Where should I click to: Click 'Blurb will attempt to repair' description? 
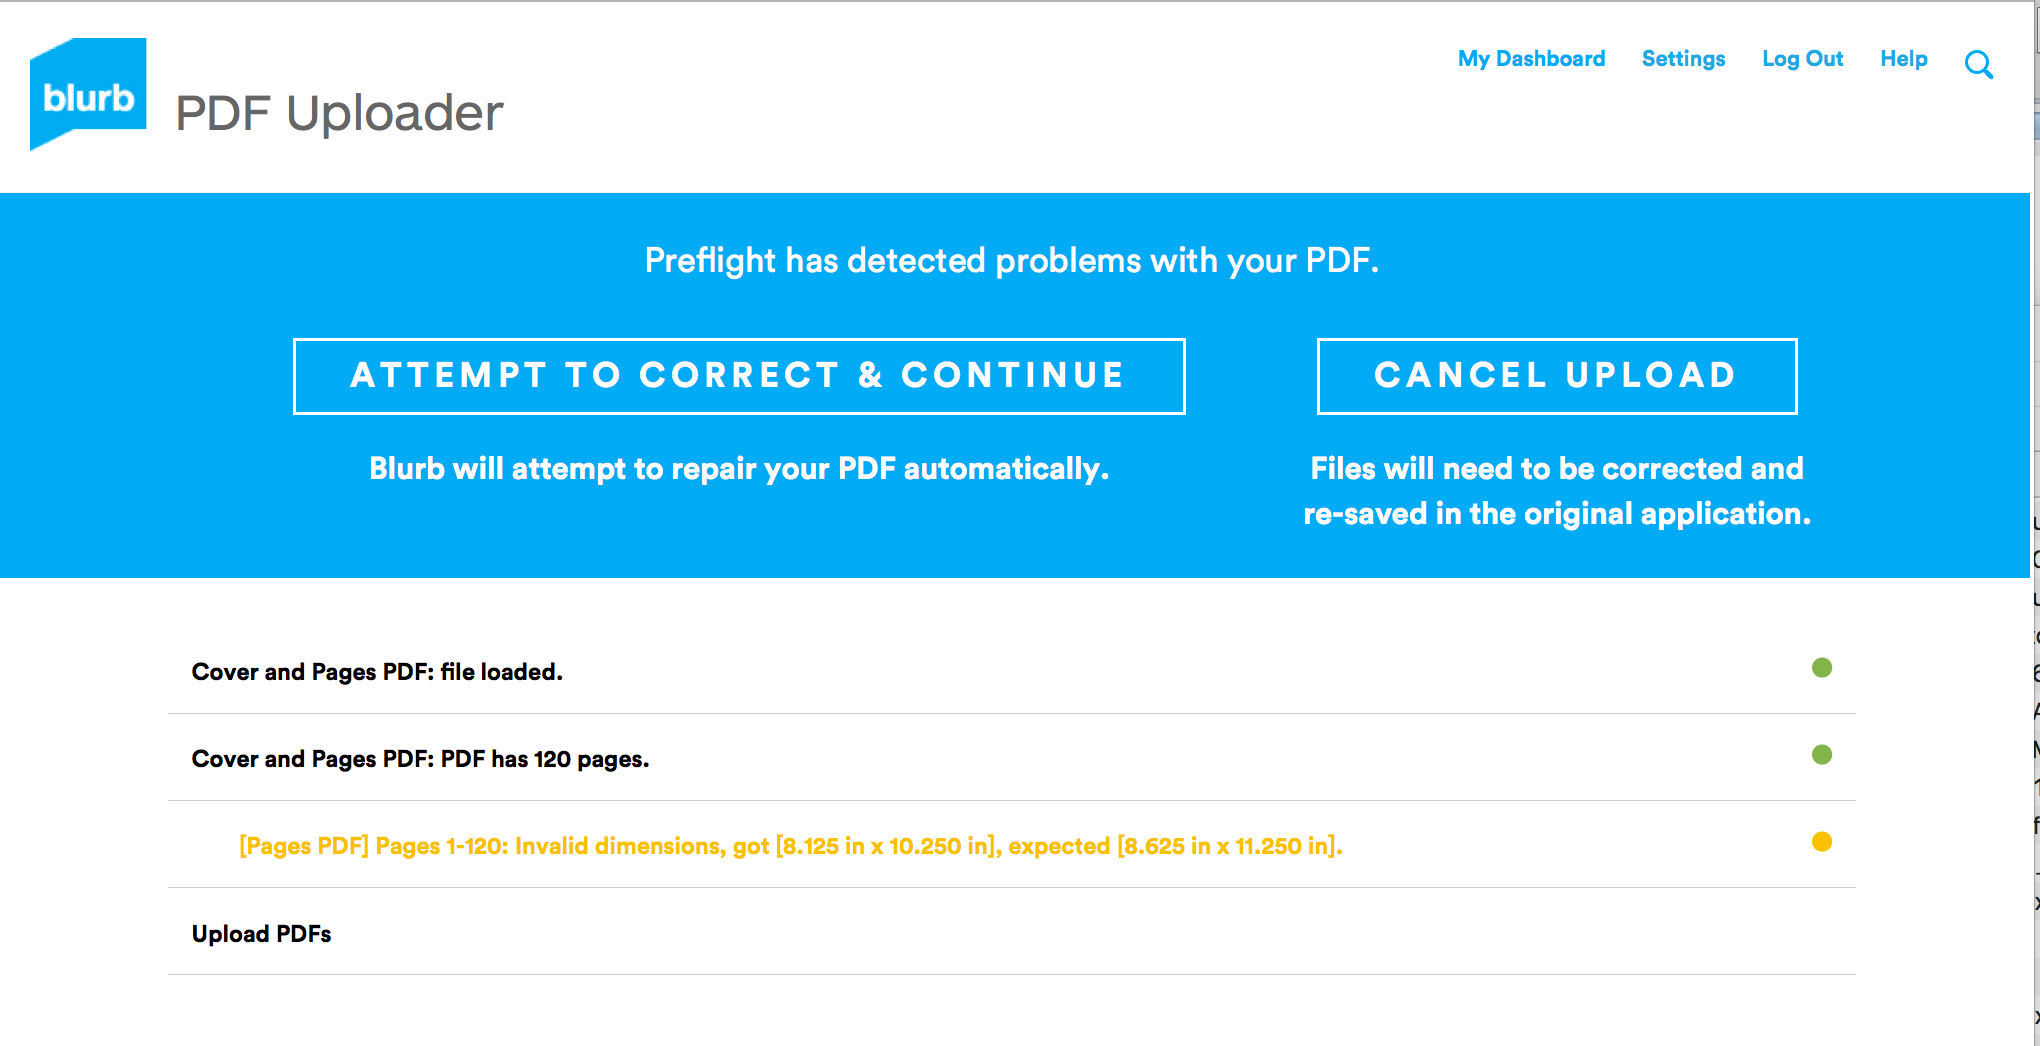[x=739, y=469]
